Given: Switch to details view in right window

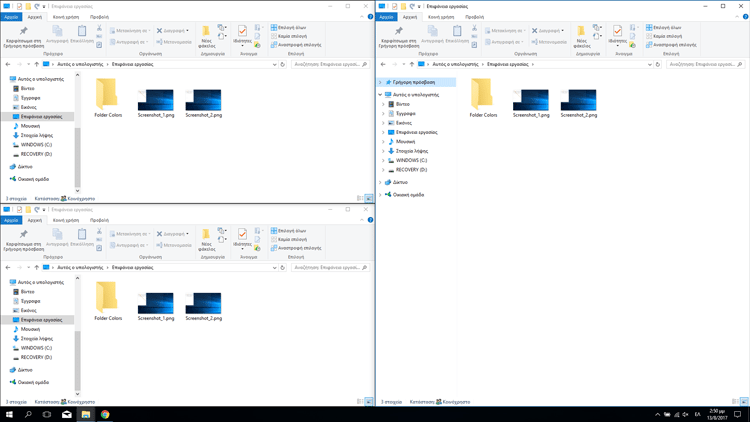Looking at the screenshot, I should (735, 402).
